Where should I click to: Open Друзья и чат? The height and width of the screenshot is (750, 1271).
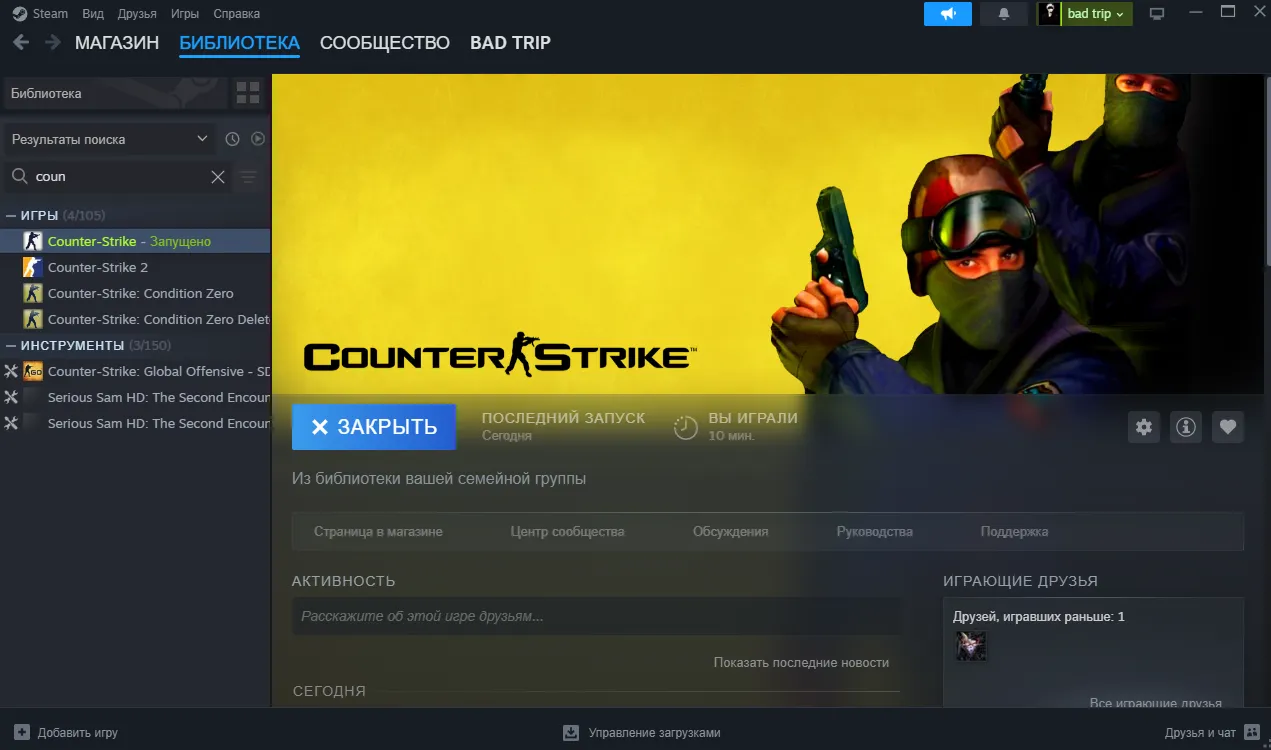[x=1211, y=732]
